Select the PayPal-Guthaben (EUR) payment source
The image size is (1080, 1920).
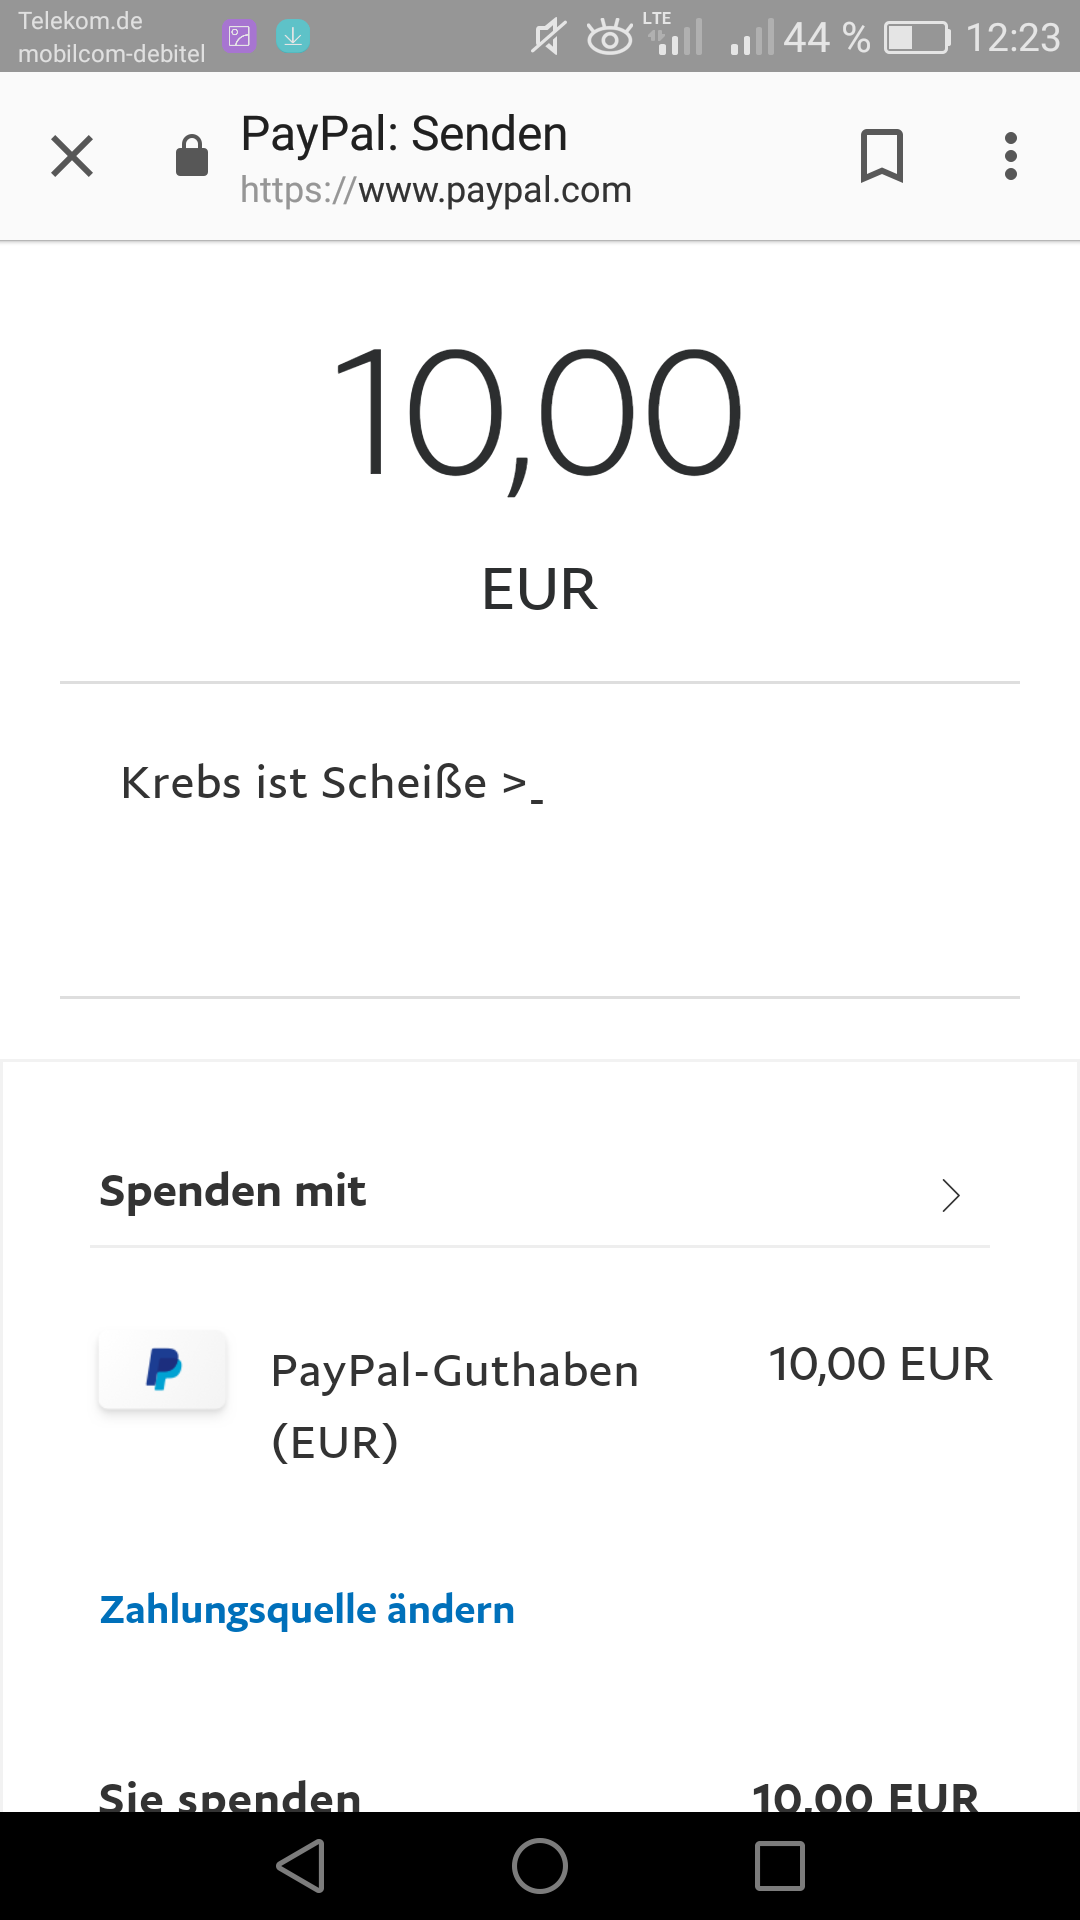[x=455, y=1404]
